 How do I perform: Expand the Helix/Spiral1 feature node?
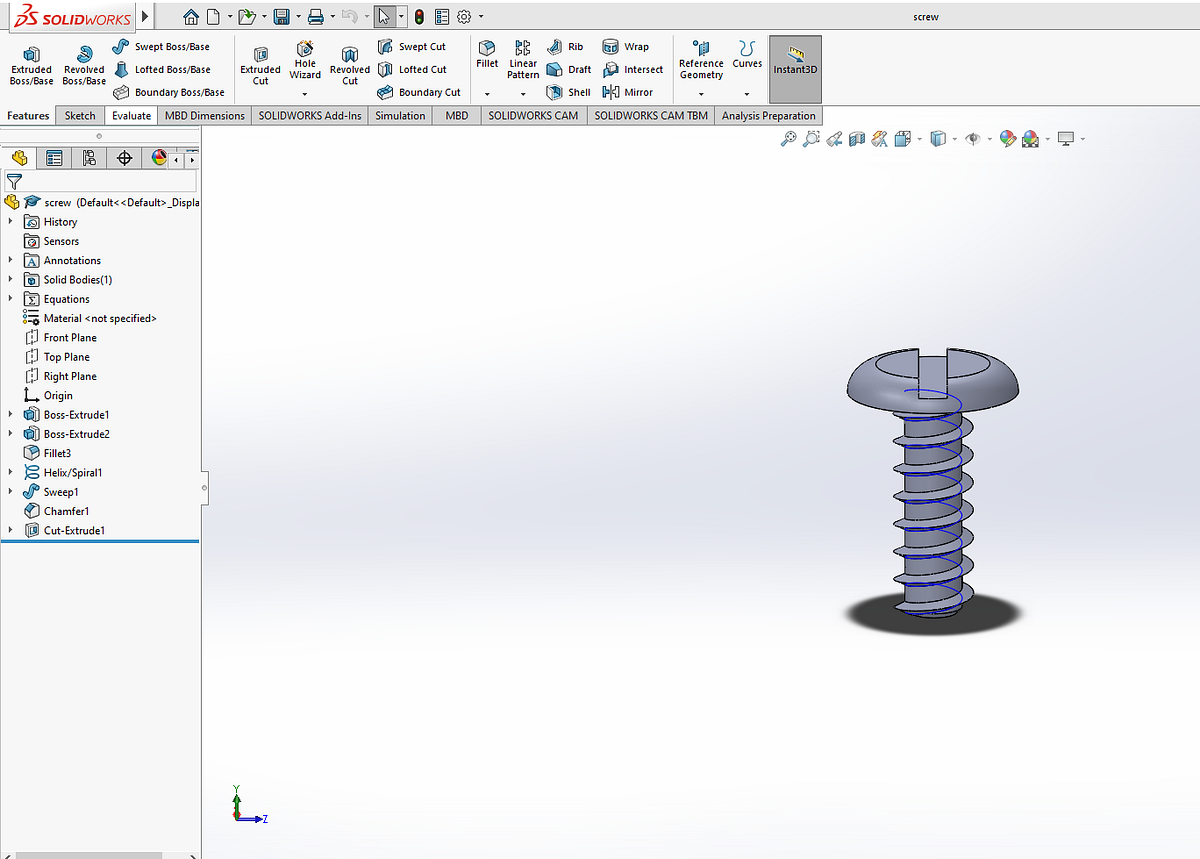10,472
